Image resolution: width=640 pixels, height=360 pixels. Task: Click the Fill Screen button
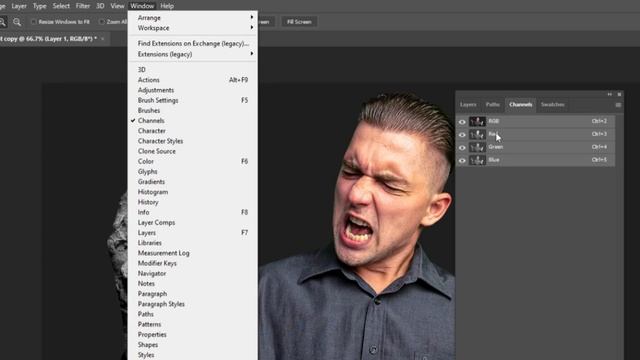(299, 22)
